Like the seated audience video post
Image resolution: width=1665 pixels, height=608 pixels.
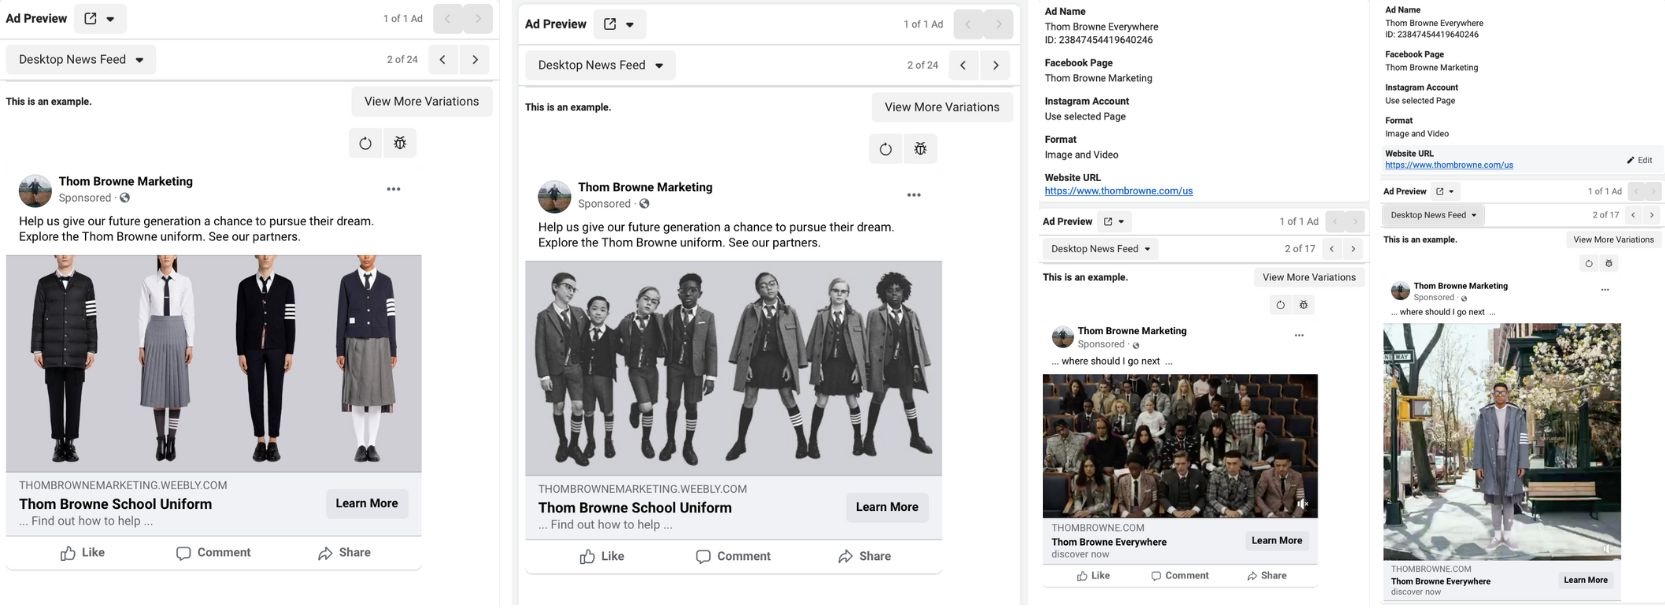pos(1093,576)
